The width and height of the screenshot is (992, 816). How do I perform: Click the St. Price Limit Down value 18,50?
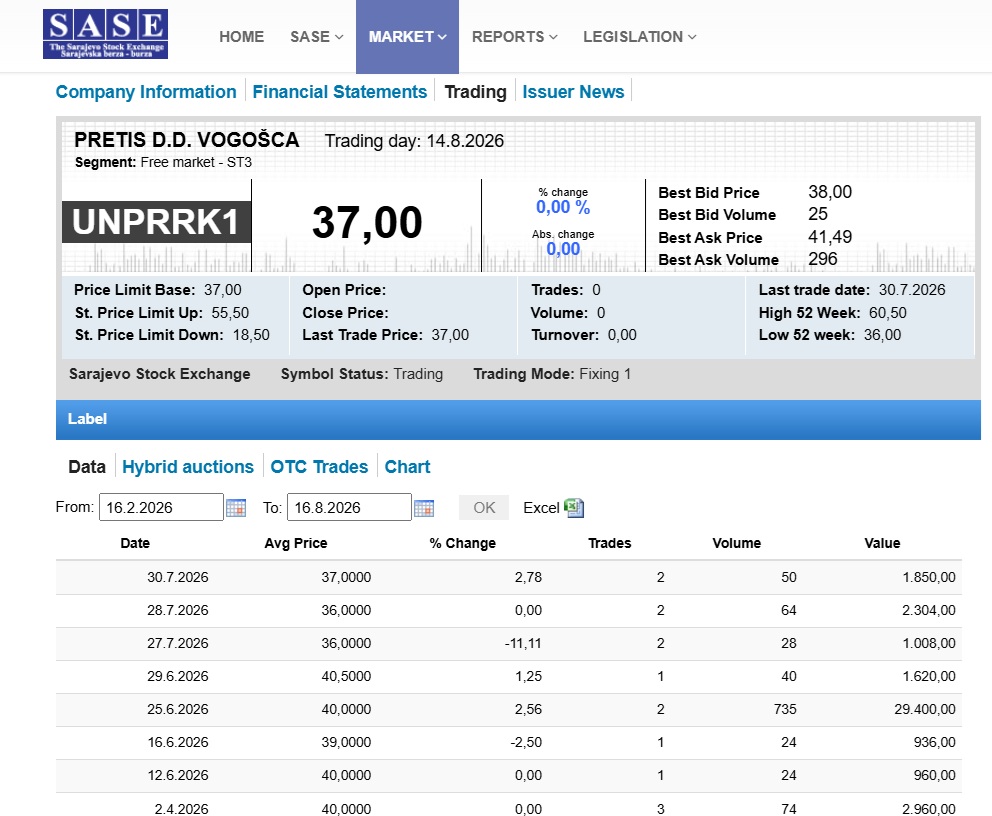251,335
